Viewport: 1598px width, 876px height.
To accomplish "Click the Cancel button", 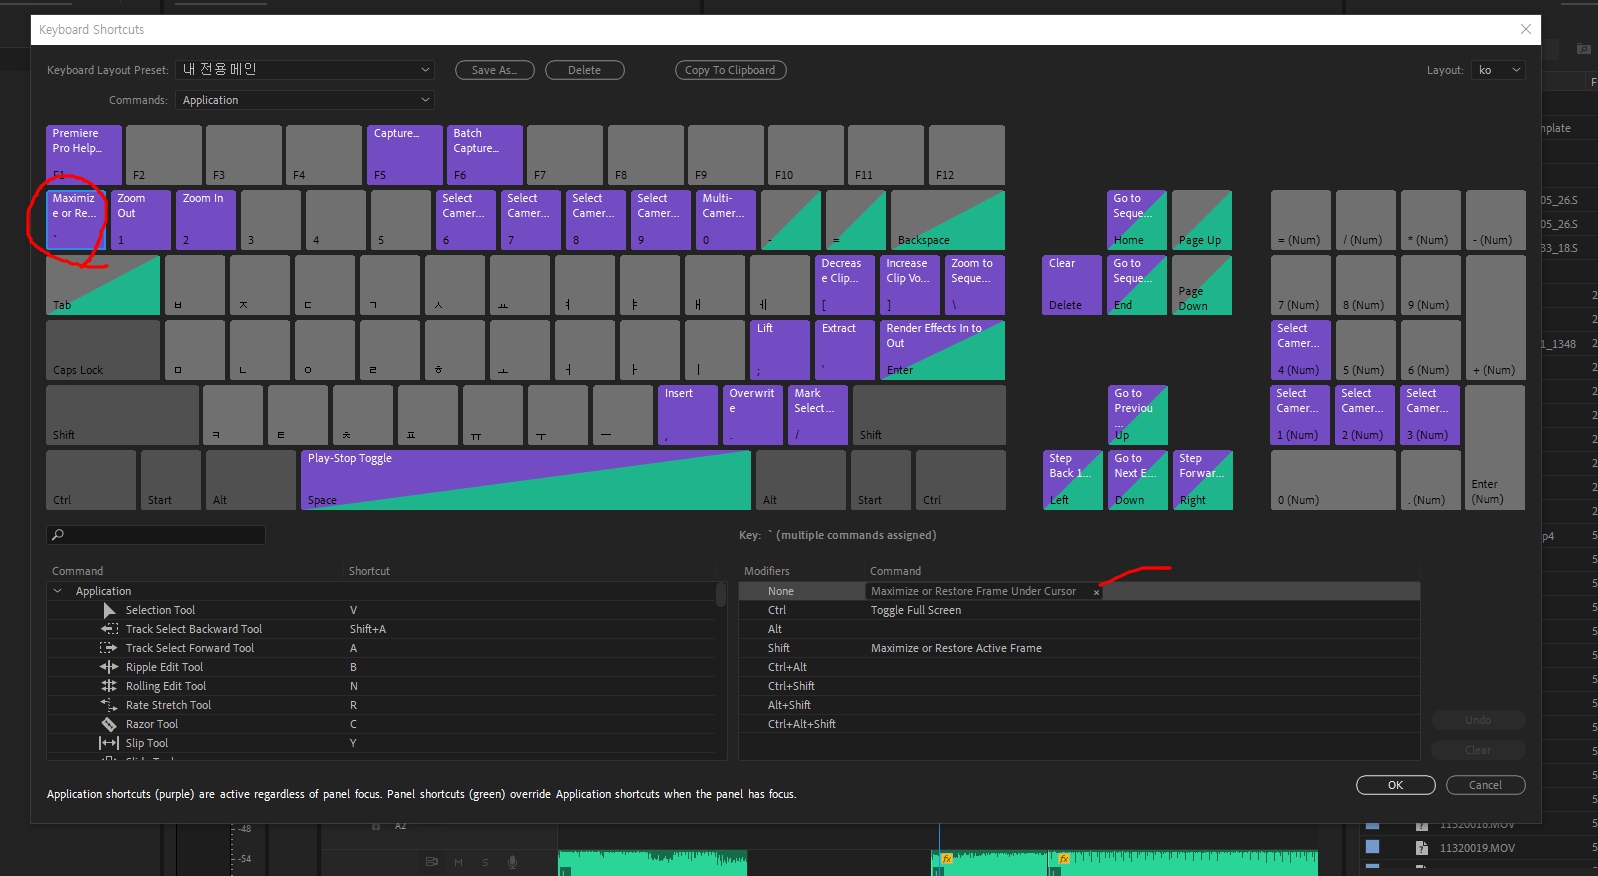I will point(1486,785).
